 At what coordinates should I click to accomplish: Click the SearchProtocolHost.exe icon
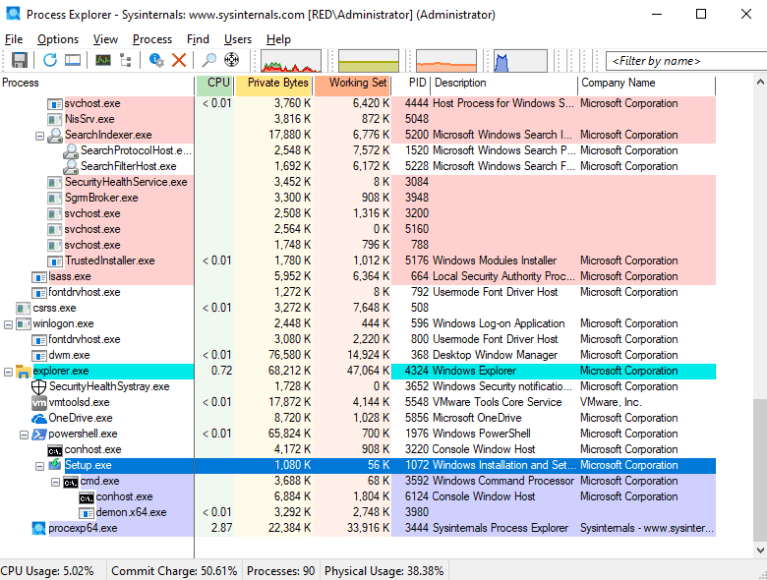[70, 151]
